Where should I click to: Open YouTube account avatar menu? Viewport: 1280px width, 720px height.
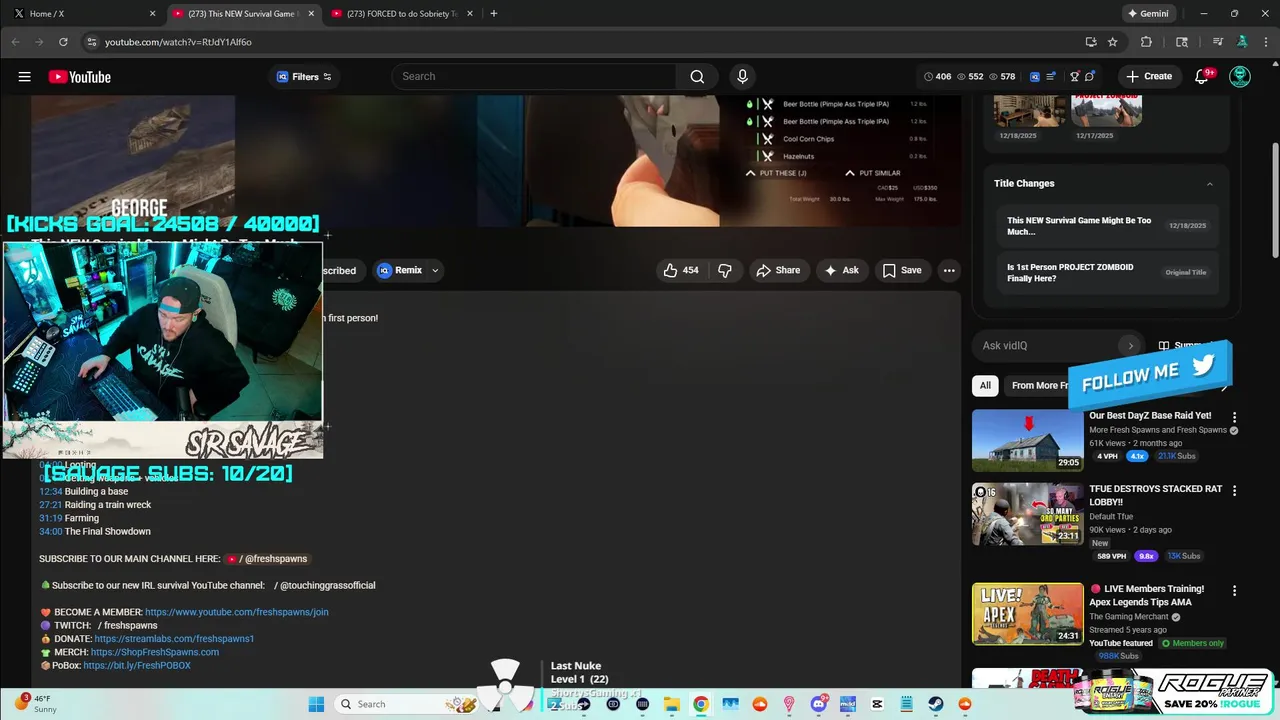click(1240, 77)
